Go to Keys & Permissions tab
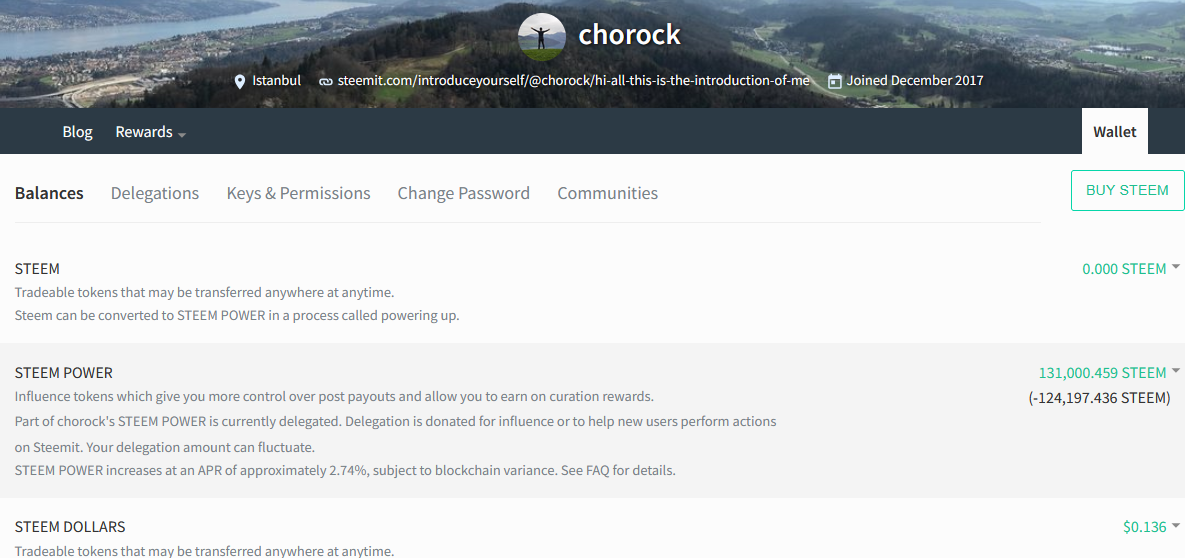The height and width of the screenshot is (558, 1185). pyautogui.click(x=299, y=193)
